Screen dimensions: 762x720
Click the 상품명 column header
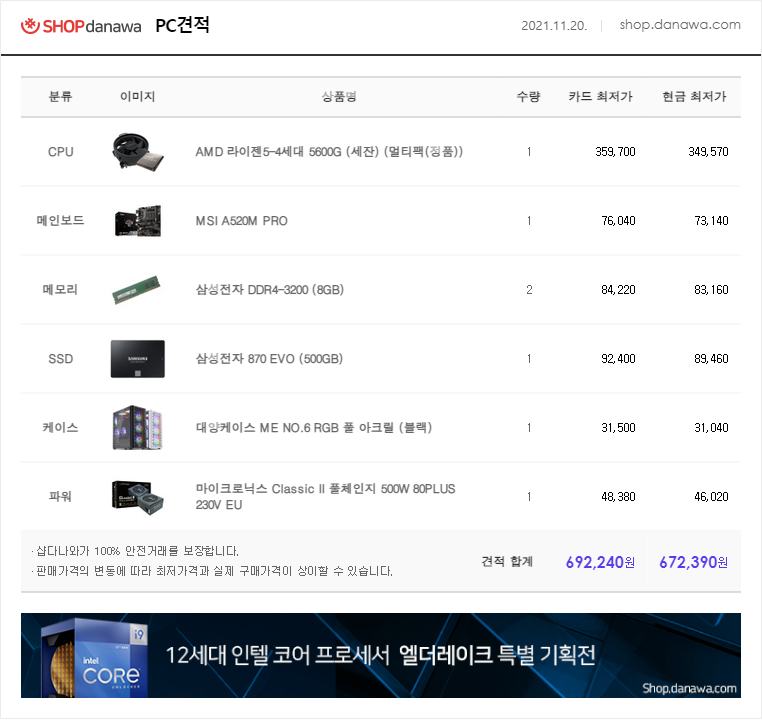point(339,96)
